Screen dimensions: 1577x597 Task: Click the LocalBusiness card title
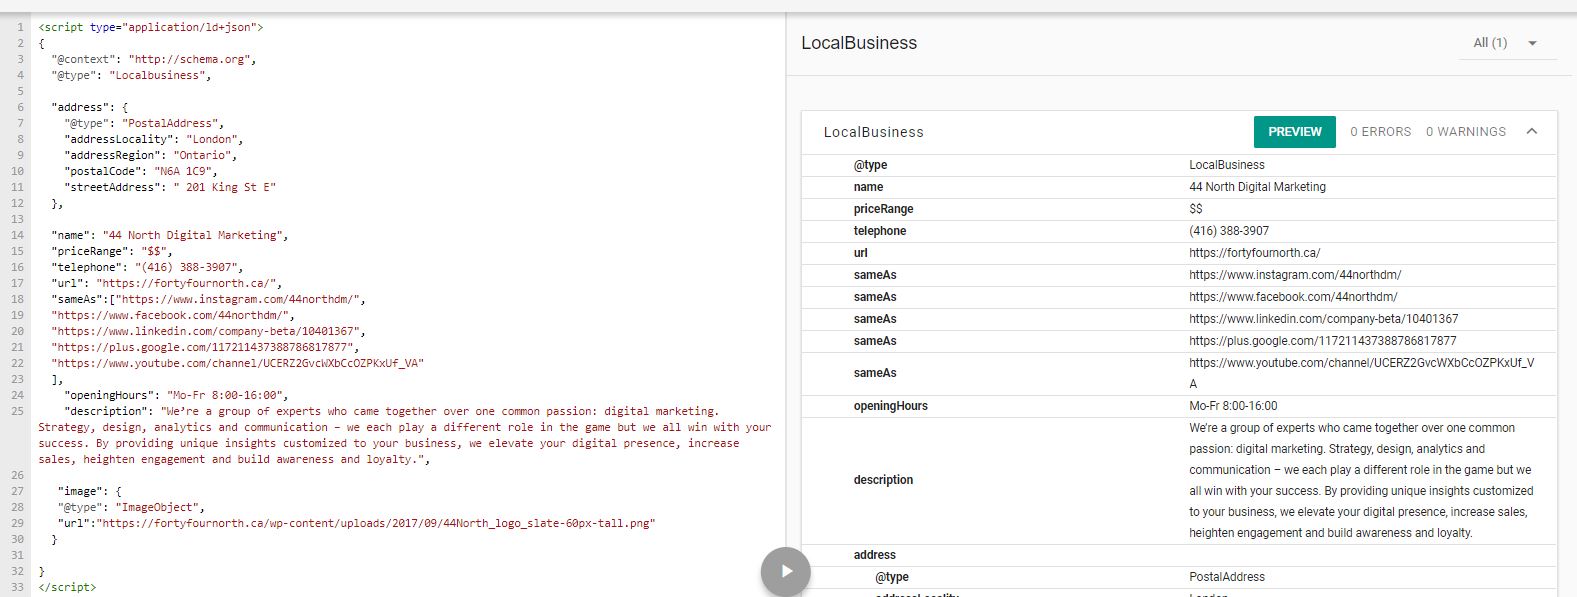873,132
